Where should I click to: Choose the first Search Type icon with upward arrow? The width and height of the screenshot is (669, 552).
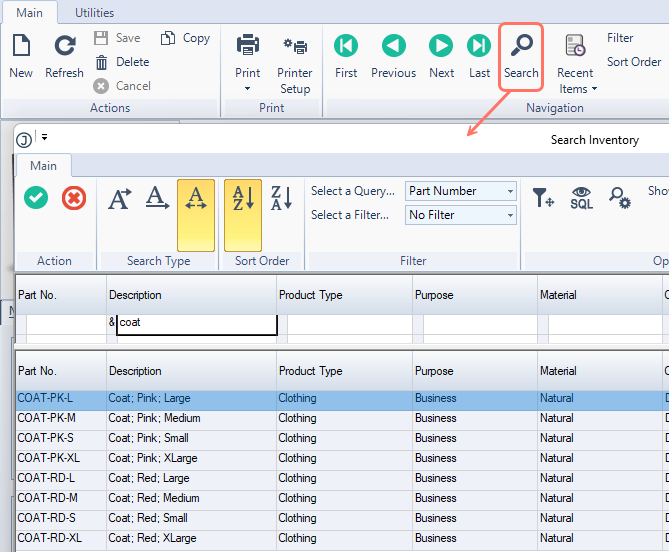click(x=120, y=199)
